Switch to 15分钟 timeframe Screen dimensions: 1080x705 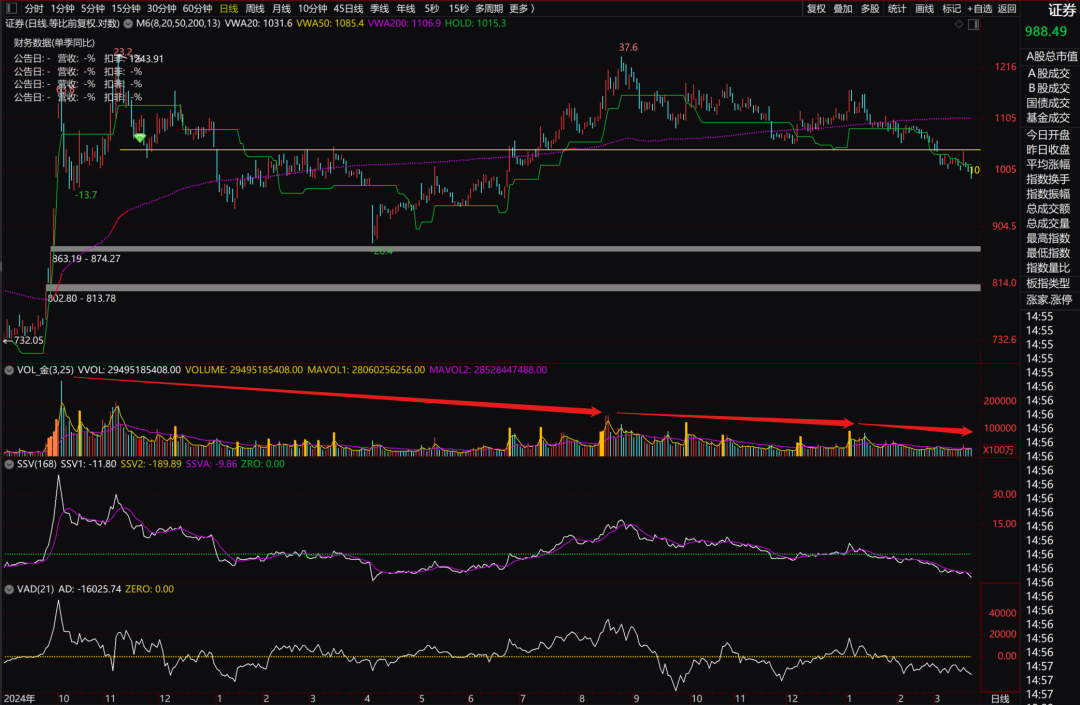point(126,9)
